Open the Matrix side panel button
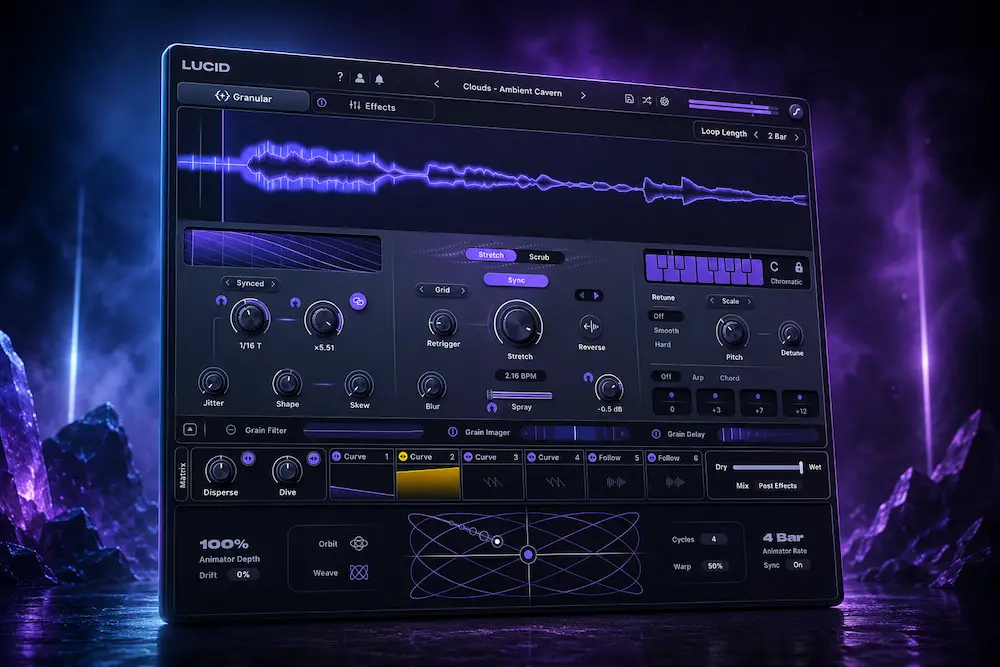 [182, 475]
